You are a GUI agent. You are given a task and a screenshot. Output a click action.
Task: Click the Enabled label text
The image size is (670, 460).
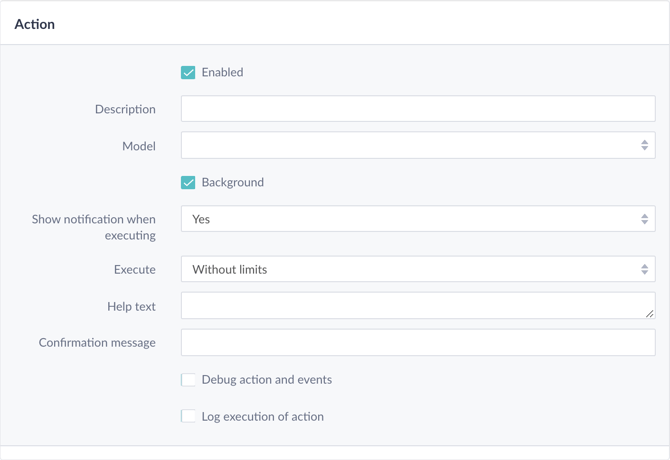223,72
